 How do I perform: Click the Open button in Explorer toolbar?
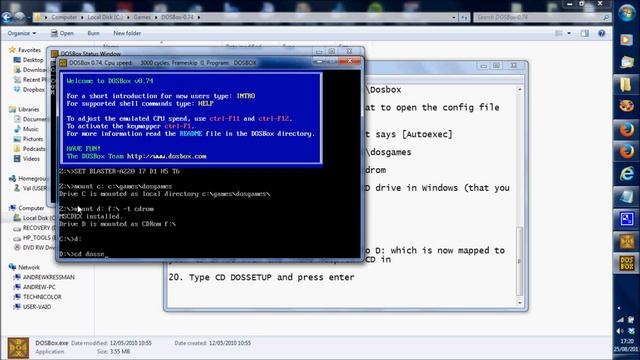point(62,33)
